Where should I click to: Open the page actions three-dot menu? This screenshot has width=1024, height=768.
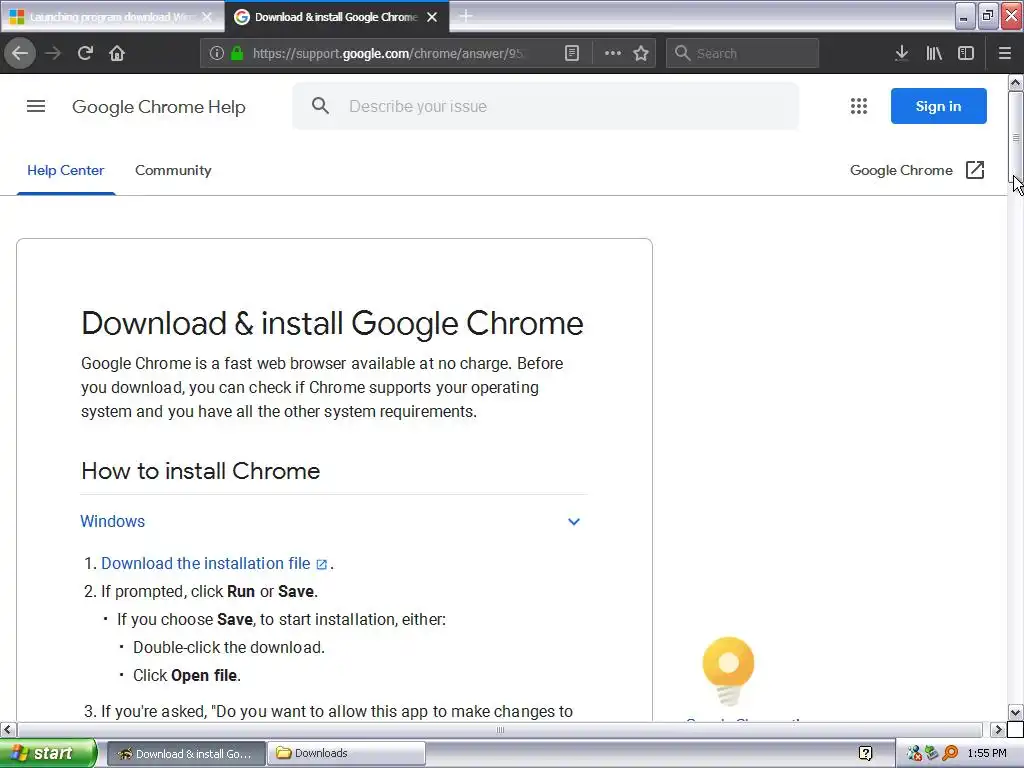(x=613, y=53)
